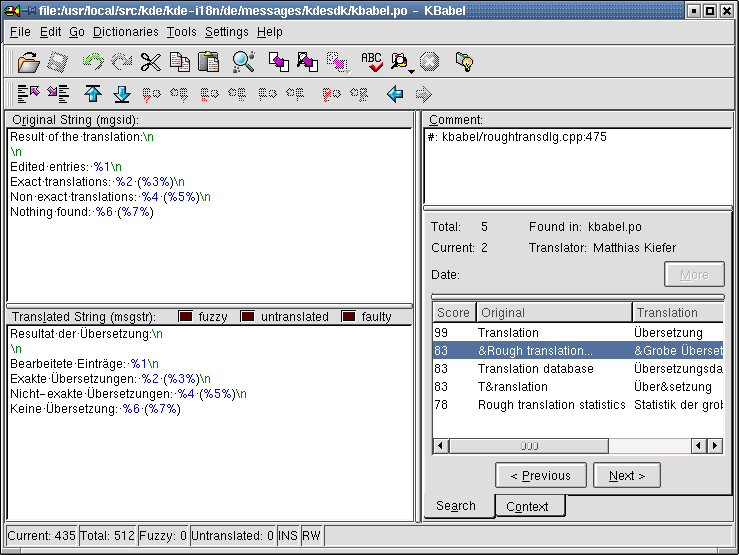
Task: Copy search result to msgstr icon
Action: tap(307, 62)
